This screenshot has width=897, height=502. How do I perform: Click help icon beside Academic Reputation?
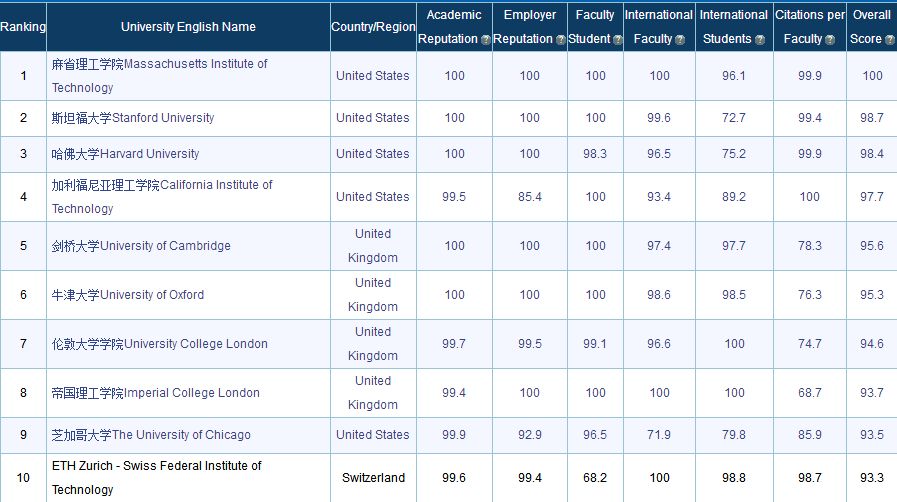click(485, 40)
